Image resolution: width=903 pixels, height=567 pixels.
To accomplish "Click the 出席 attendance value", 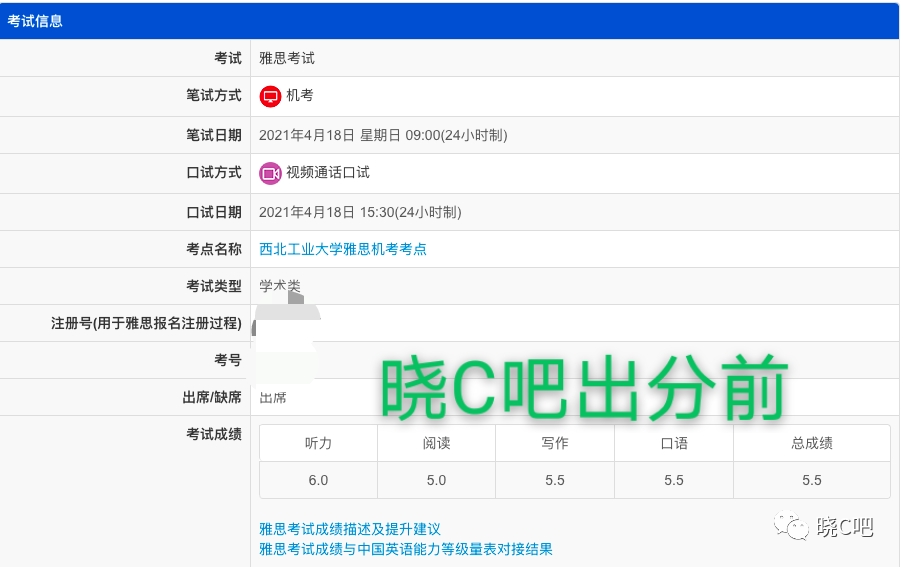I will click(273, 398).
